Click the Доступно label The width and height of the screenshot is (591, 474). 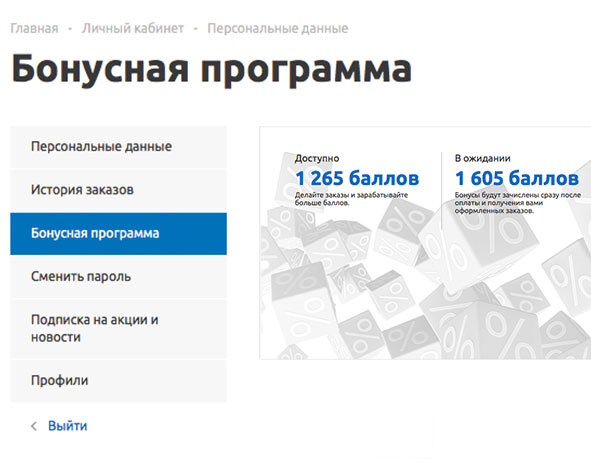[317, 158]
